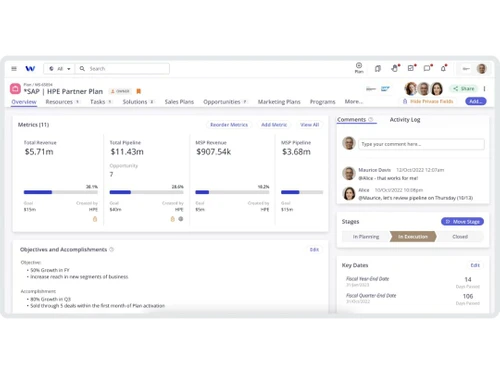
Task: Click first team member avatar in plan header
Action: pos(411,89)
